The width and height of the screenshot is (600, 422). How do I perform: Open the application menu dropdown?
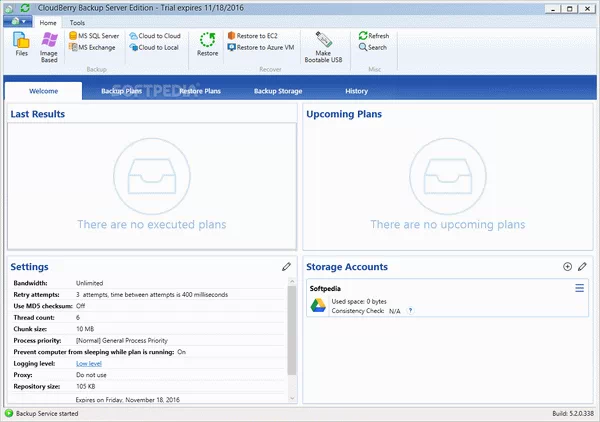pos(17,21)
